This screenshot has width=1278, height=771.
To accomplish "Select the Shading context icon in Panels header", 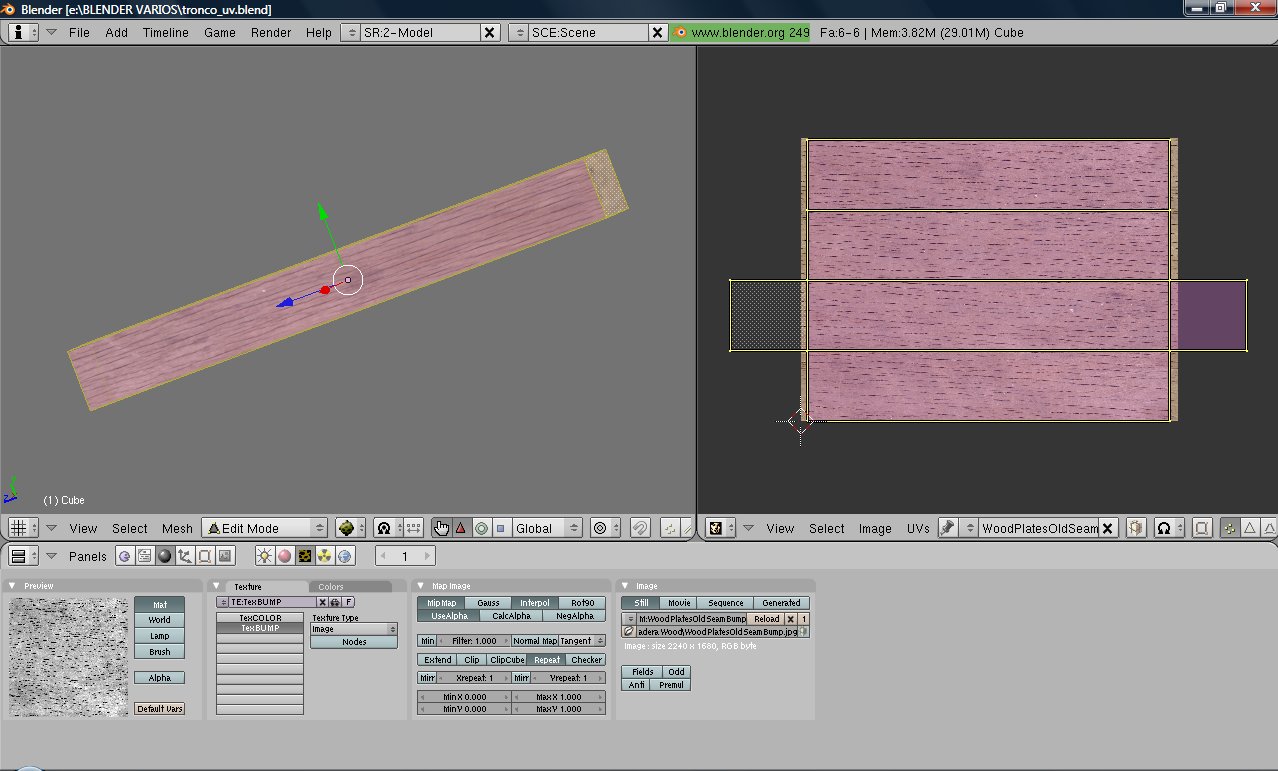I will pos(165,556).
